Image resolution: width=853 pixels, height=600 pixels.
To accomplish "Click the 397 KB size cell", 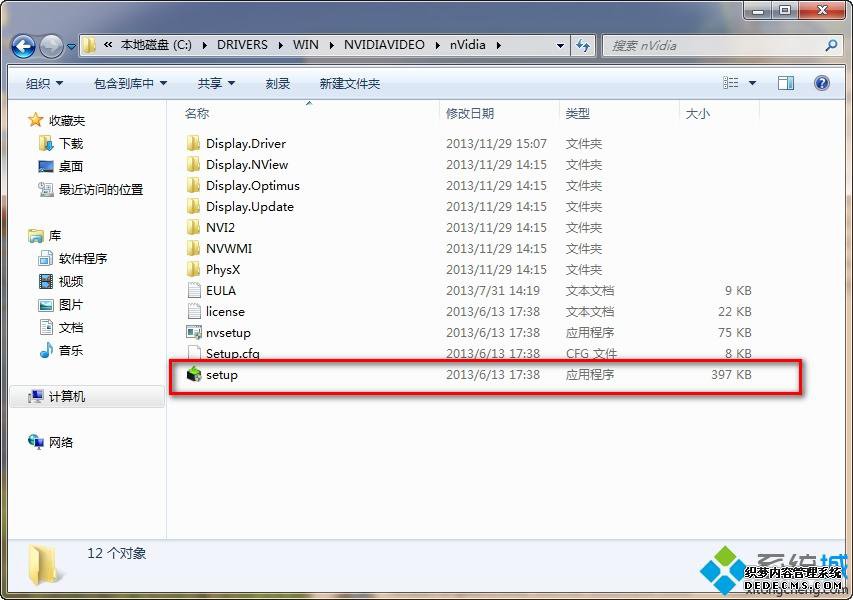I will click(x=731, y=375).
